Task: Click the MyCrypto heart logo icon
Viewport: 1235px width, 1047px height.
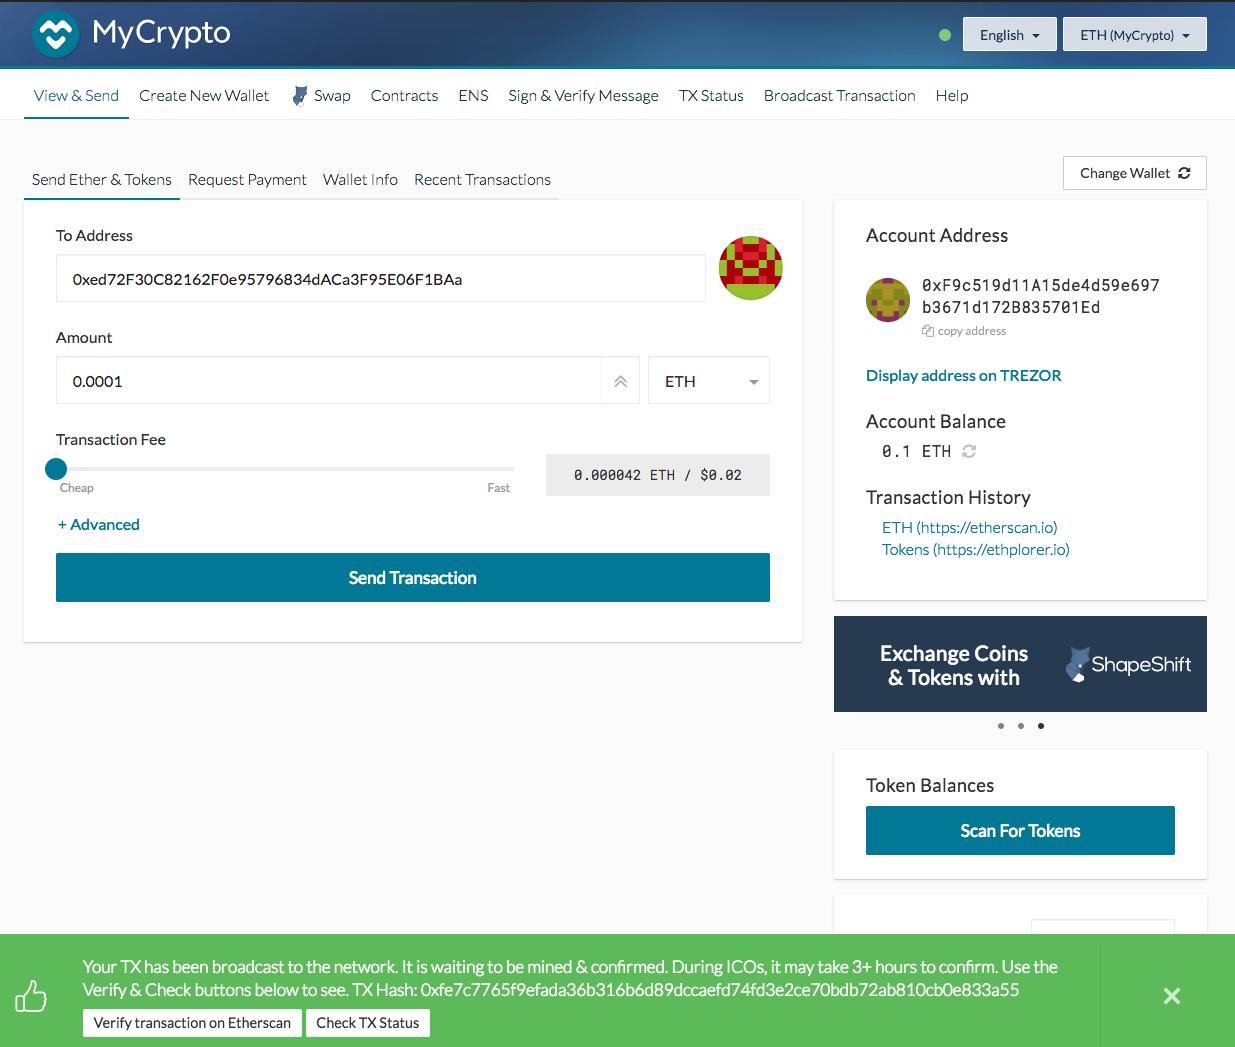Action: click(x=56, y=34)
